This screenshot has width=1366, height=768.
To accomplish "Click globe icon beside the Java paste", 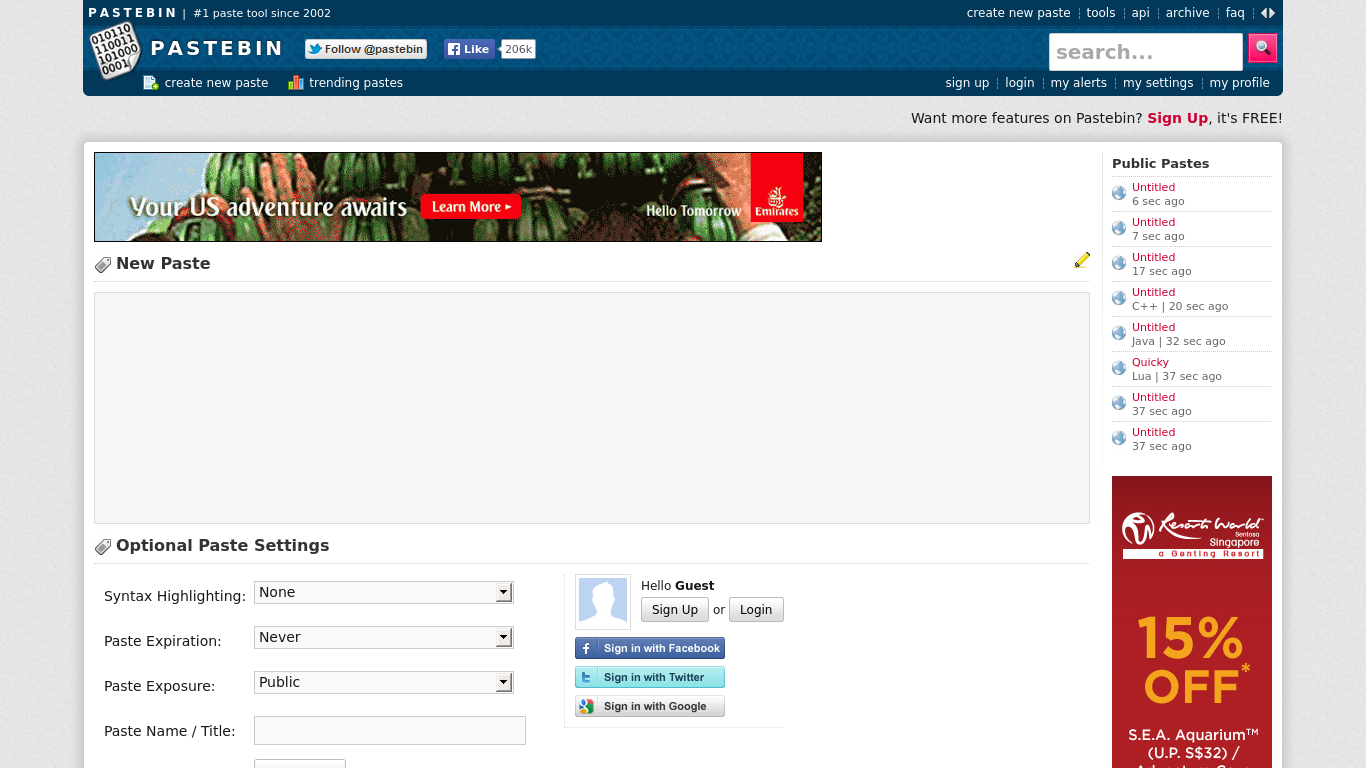I will tap(1119, 333).
